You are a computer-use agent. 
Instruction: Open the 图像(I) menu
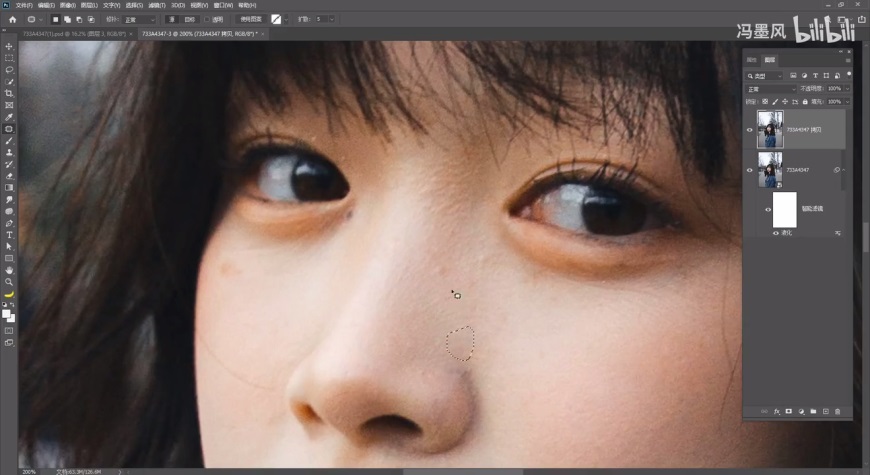click(68, 5)
